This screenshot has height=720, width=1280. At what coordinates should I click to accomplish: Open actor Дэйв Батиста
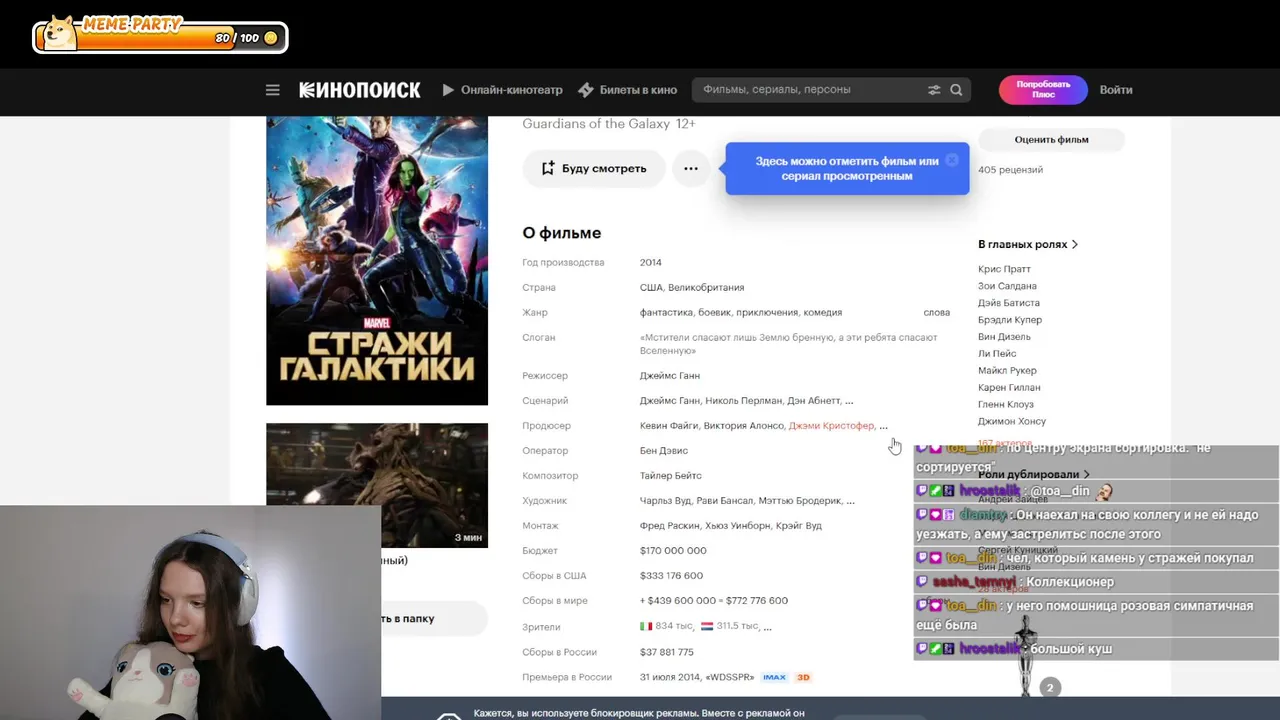coord(1009,303)
